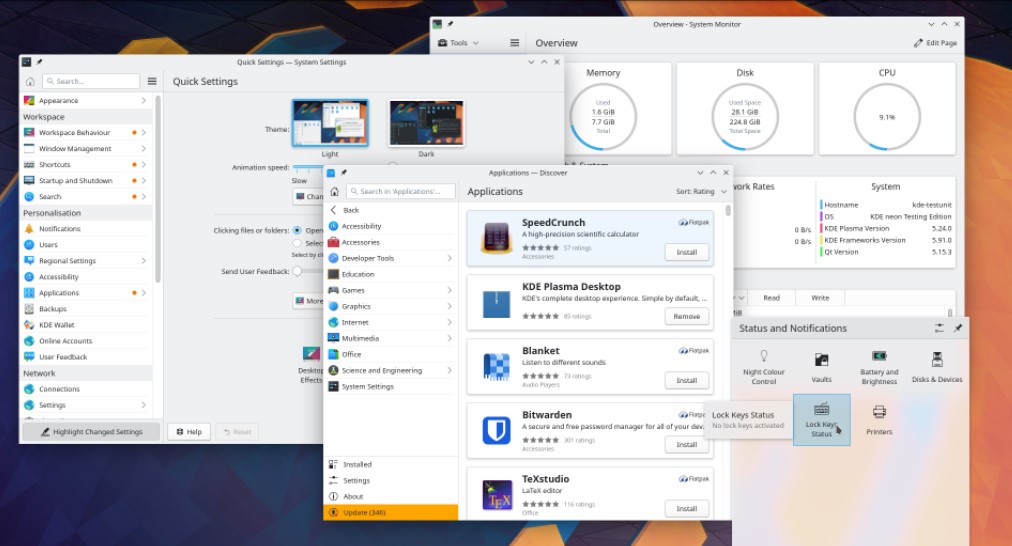This screenshot has width=1012, height=546.
Task: Click the Discover home icon
Action: (x=334, y=191)
